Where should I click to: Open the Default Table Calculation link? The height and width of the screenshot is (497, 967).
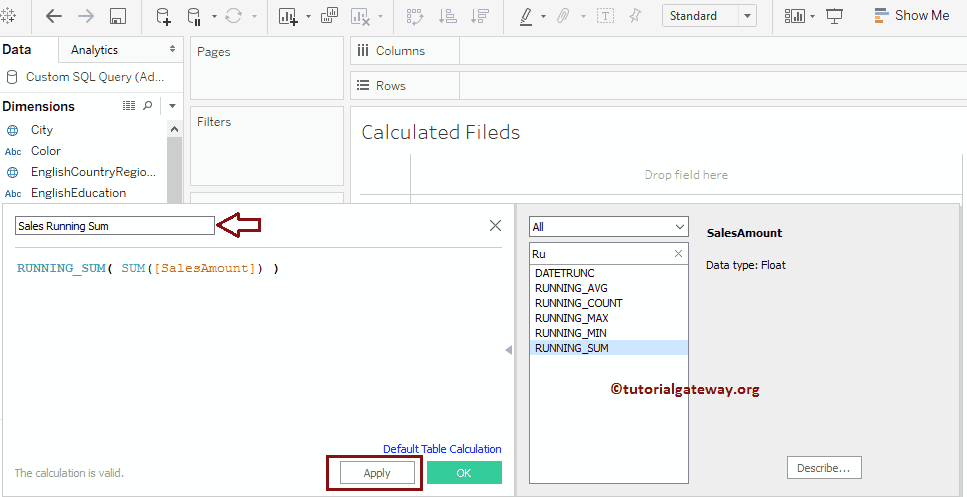pos(442,449)
